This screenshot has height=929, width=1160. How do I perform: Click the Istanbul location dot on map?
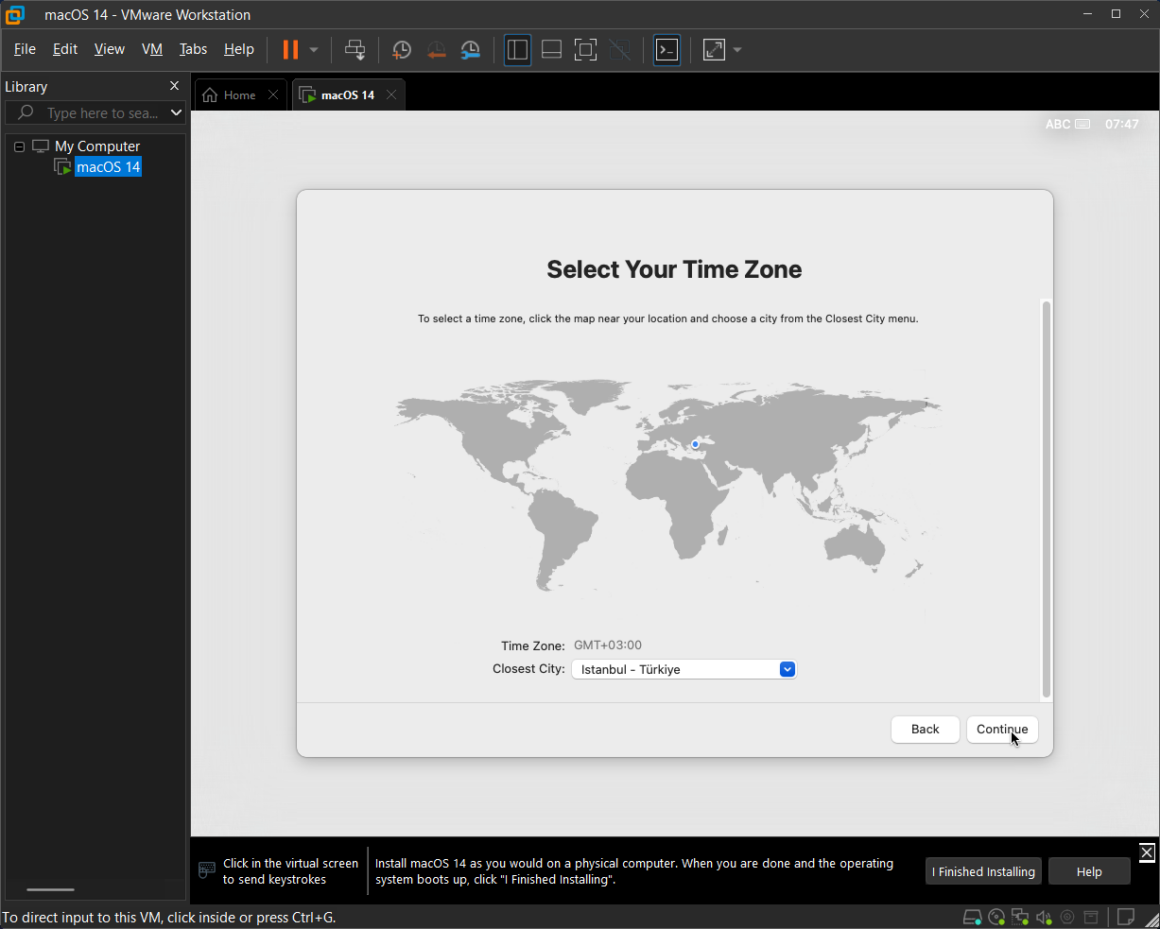[695, 445]
